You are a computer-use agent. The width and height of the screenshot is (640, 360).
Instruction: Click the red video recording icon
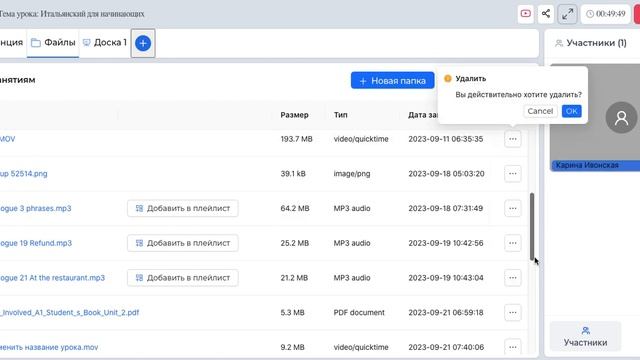[x=526, y=13]
